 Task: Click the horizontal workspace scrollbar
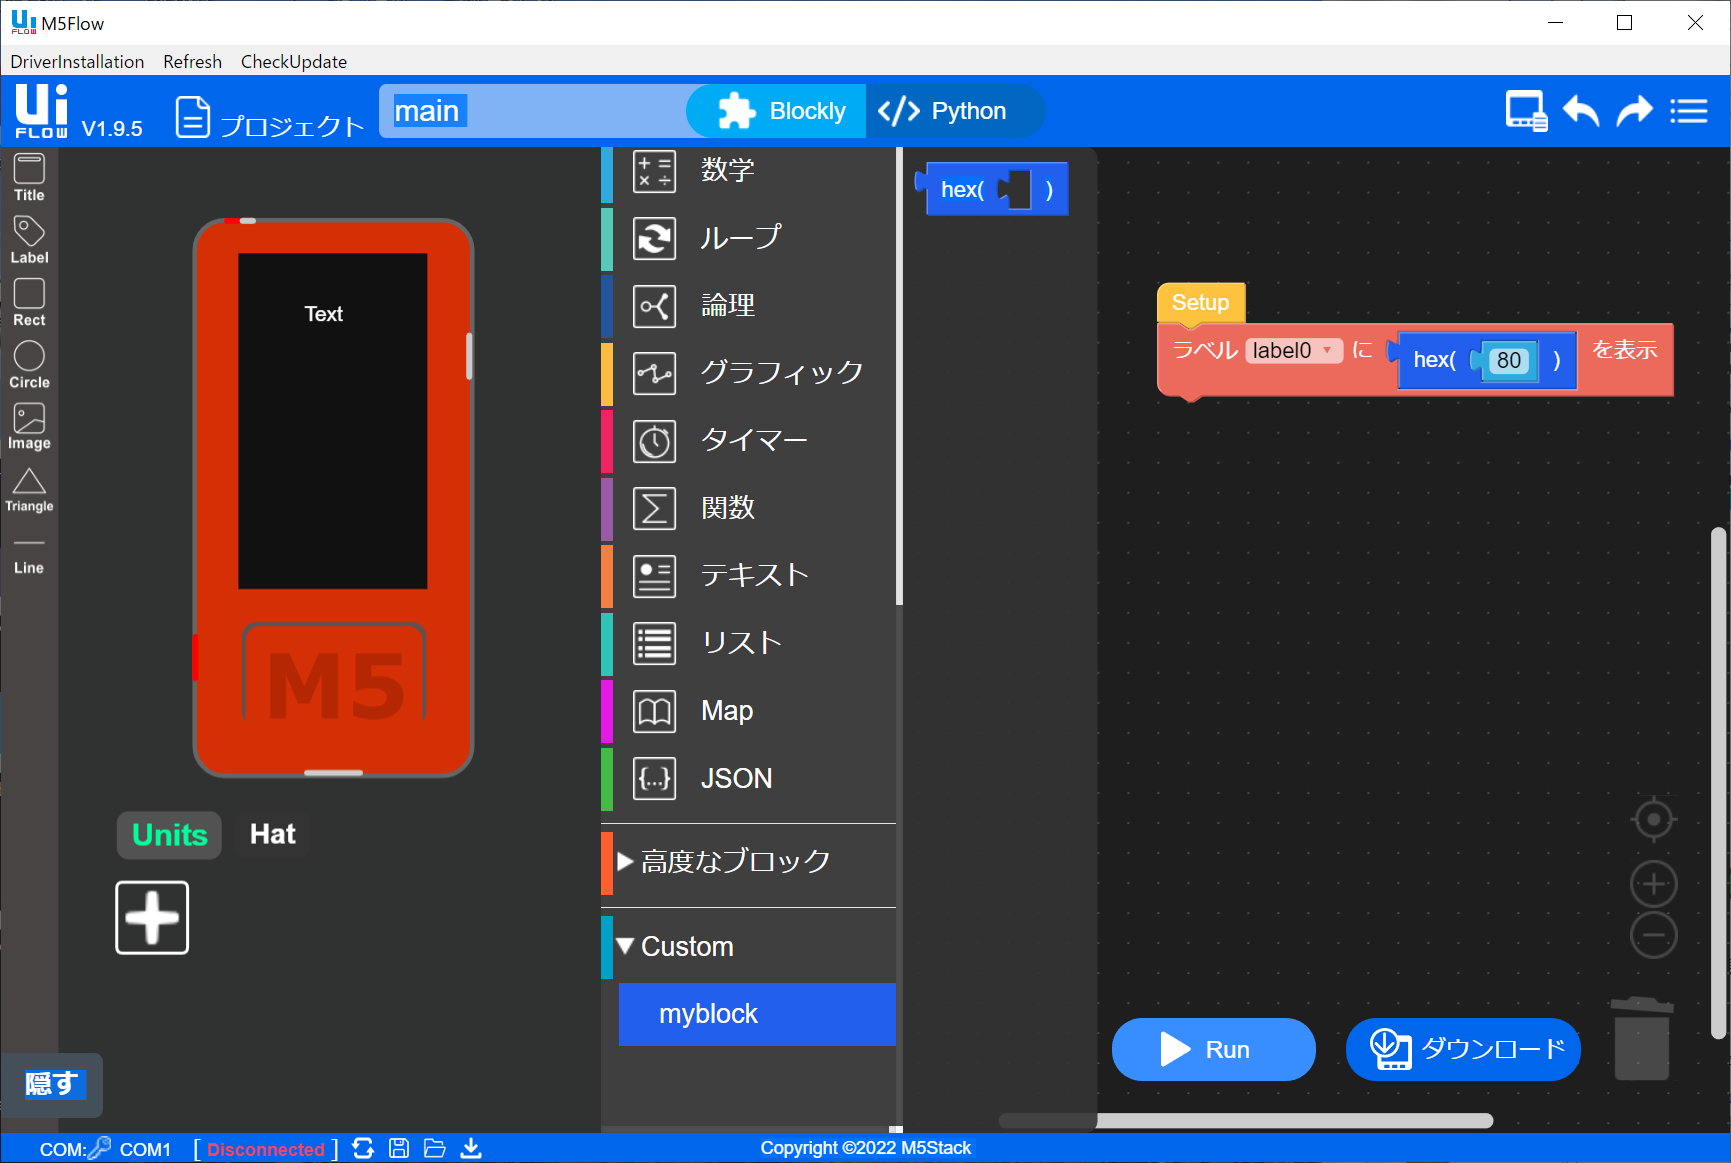pyautogui.click(x=1246, y=1121)
